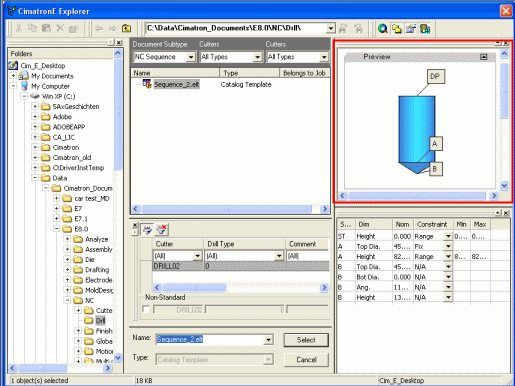Click the Cancel button
The height and width of the screenshot is (386, 515).
pyautogui.click(x=306, y=360)
